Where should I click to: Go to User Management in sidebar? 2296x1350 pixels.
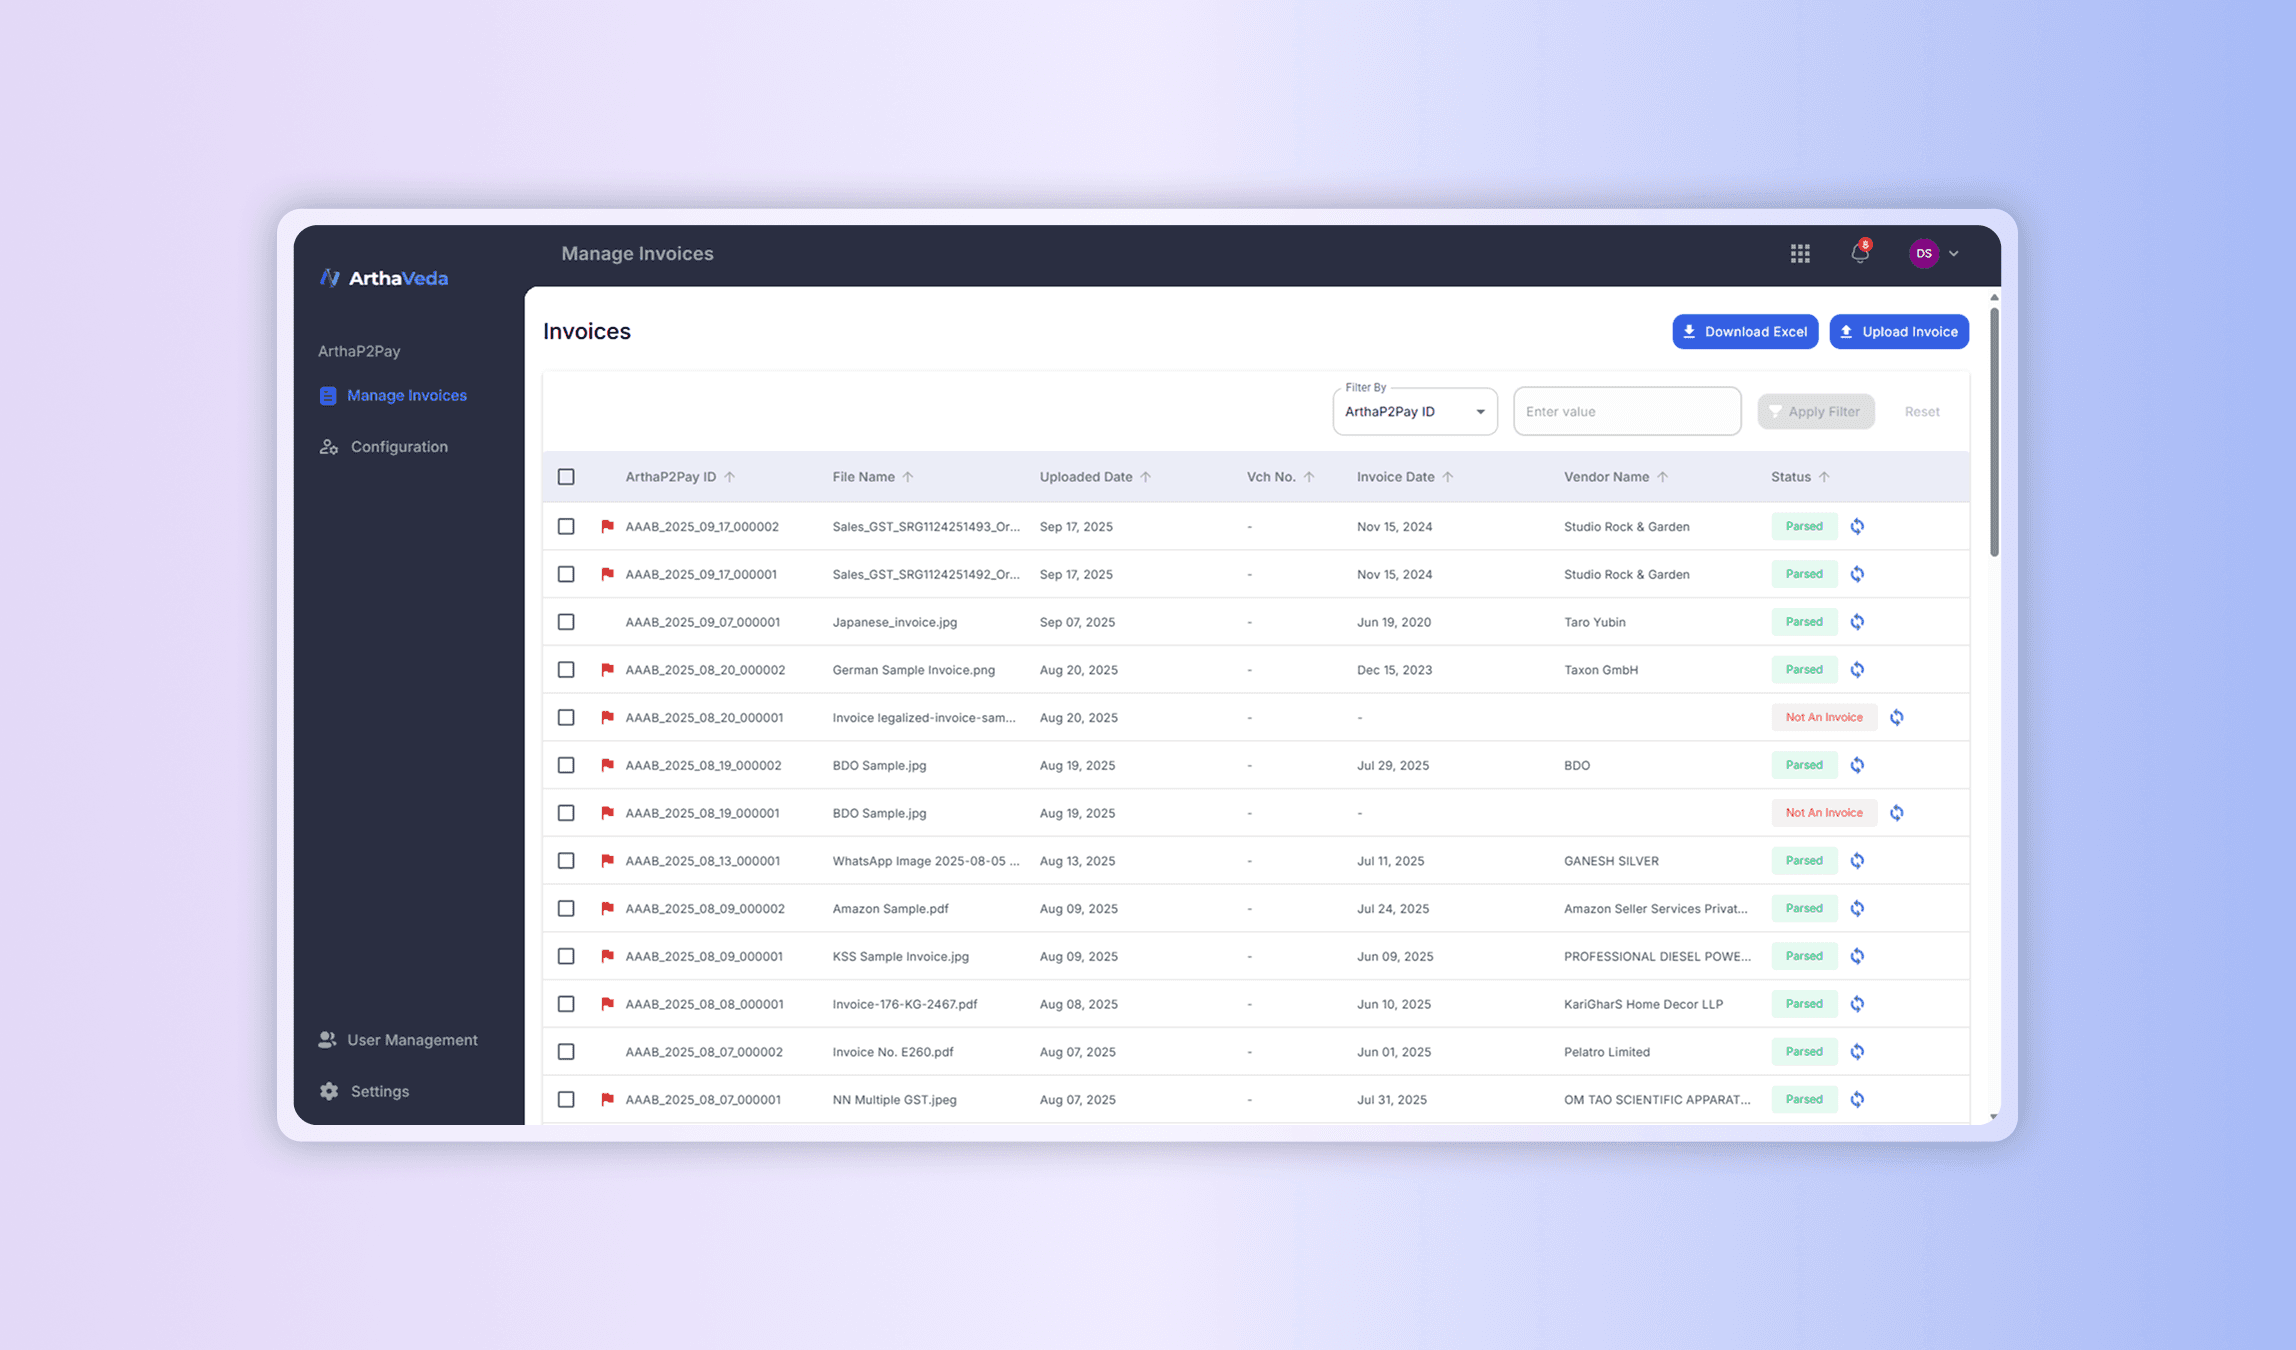click(411, 1040)
